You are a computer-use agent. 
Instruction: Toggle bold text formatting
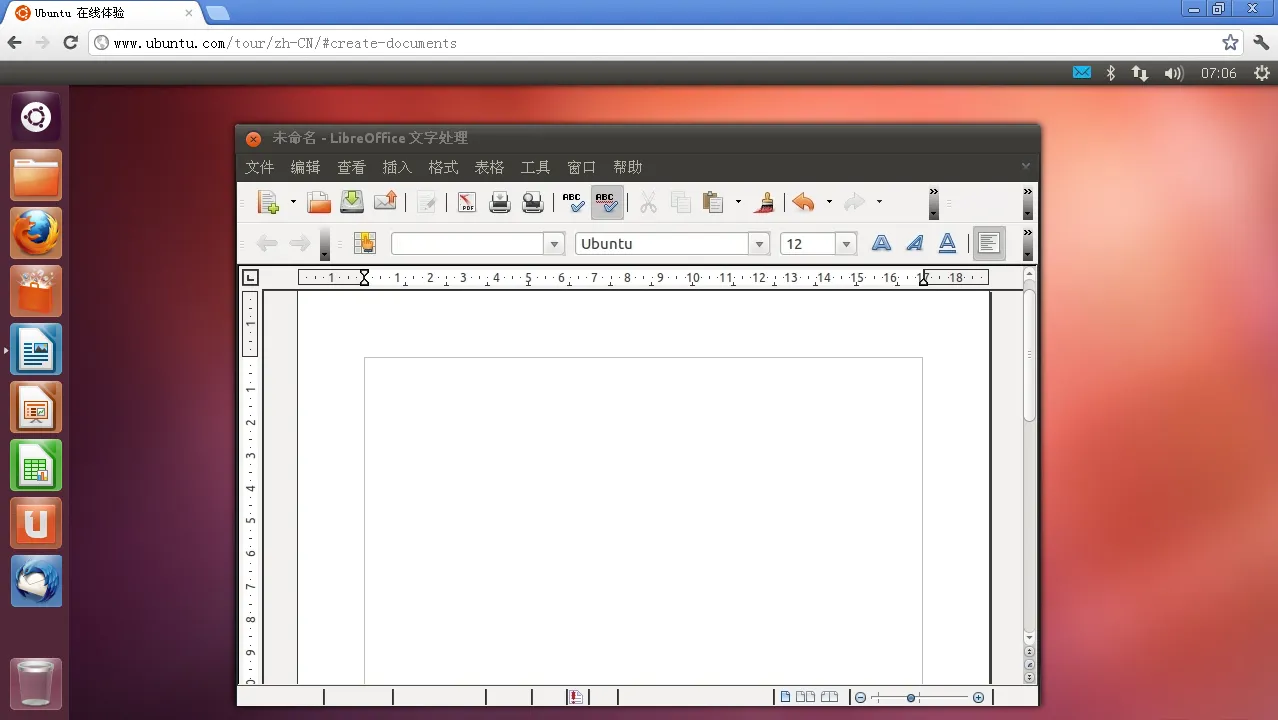[x=881, y=243]
